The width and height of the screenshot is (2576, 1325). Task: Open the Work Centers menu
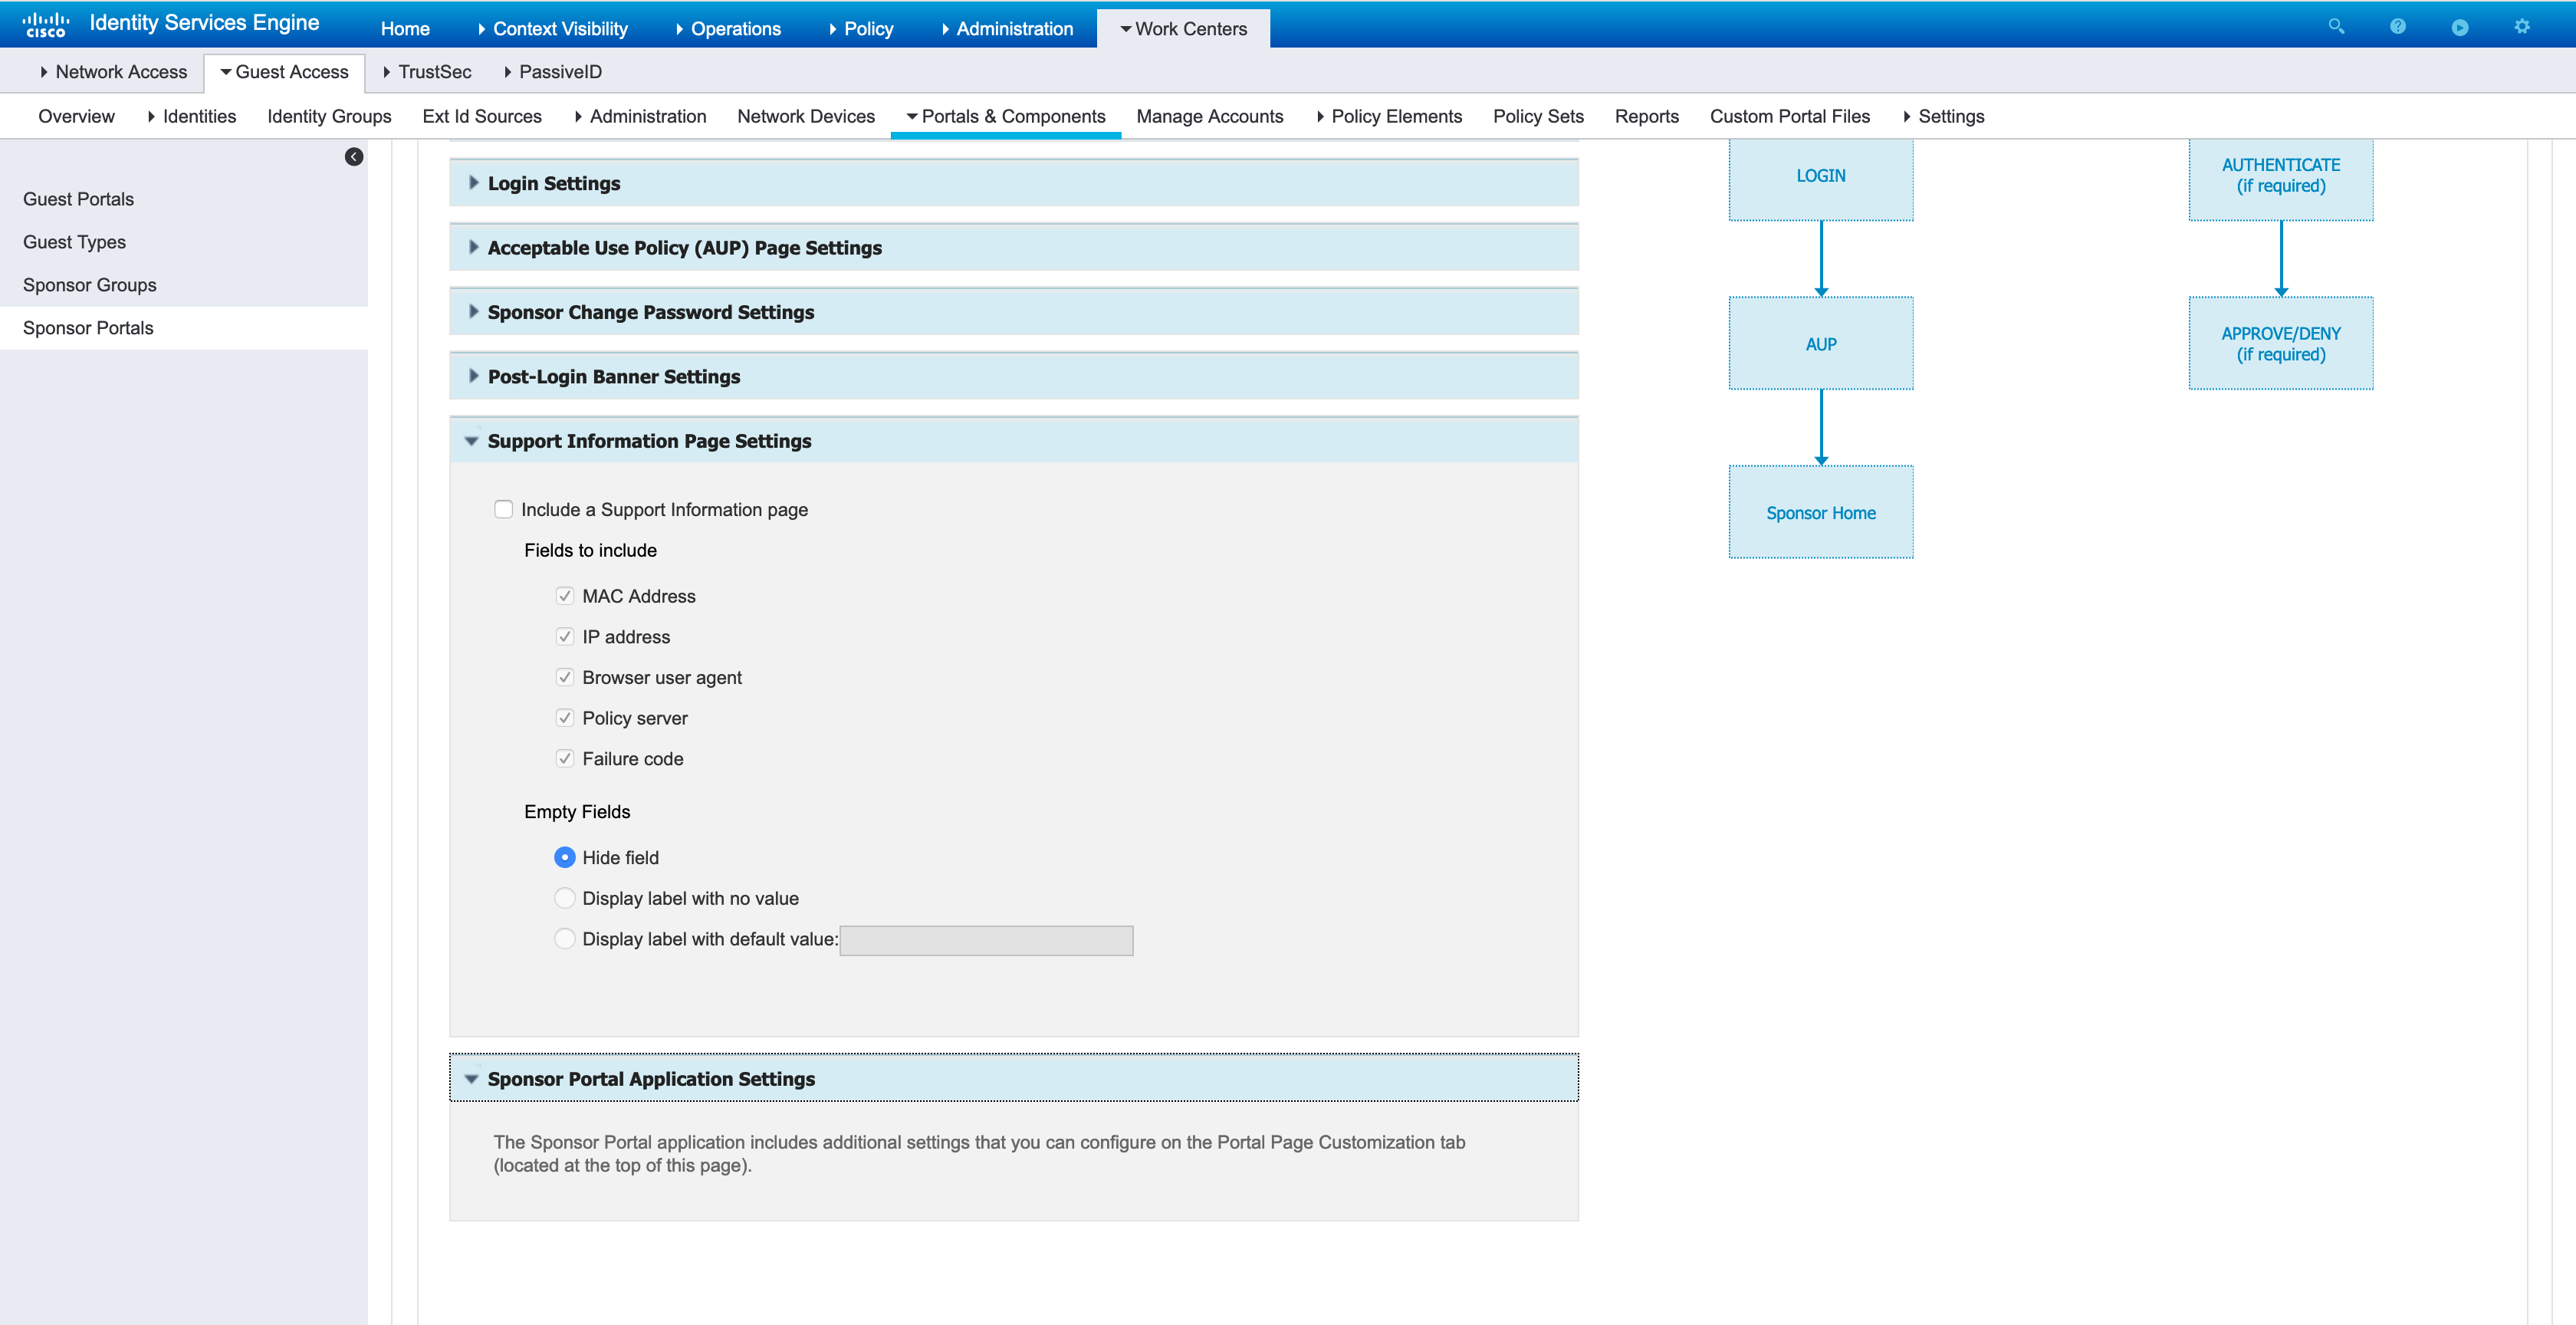coord(1184,29)
